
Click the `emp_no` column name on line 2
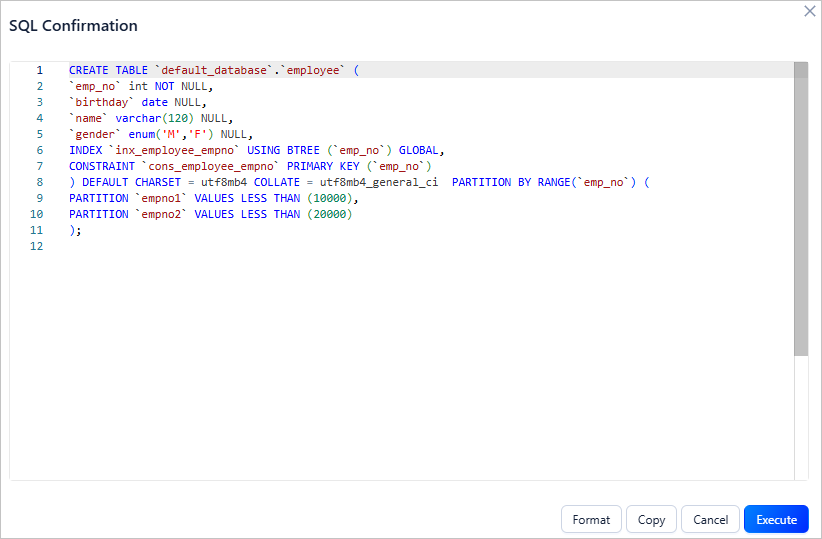pyautogui.click(x=95, y=86)
